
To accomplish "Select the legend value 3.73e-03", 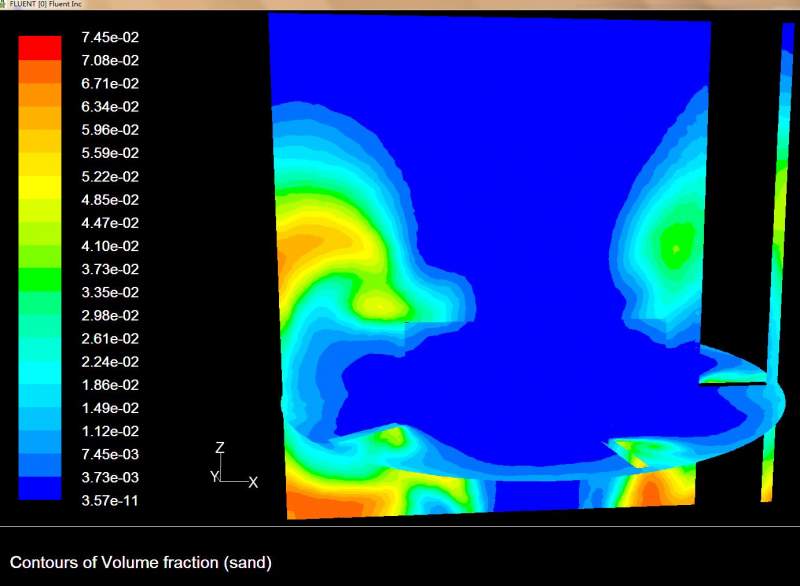I will click(110, 478).
